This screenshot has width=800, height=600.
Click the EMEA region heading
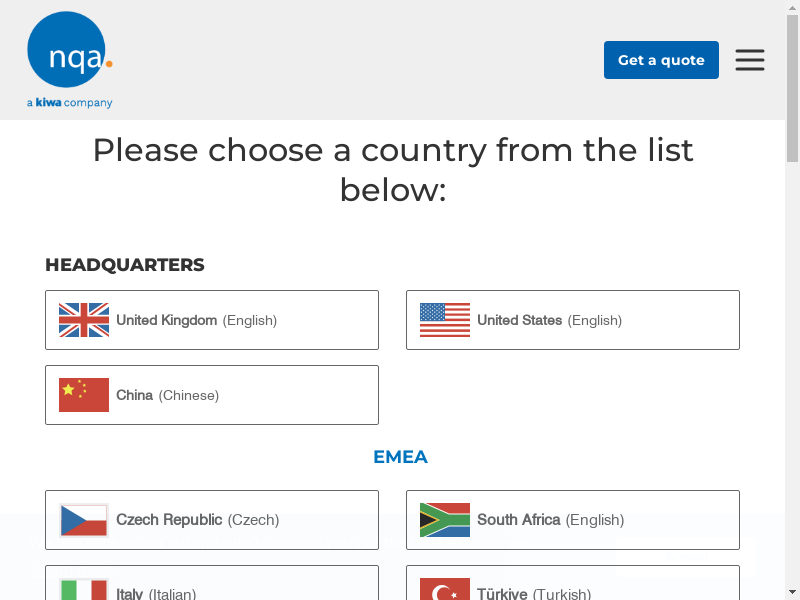tap(400, 457)
